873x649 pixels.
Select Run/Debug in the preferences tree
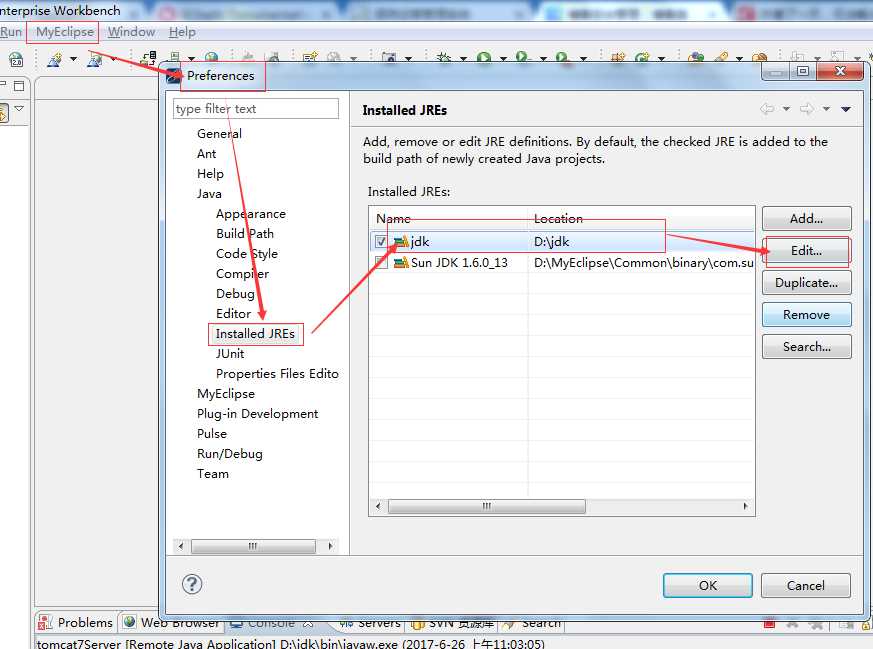tap(229, 454)
